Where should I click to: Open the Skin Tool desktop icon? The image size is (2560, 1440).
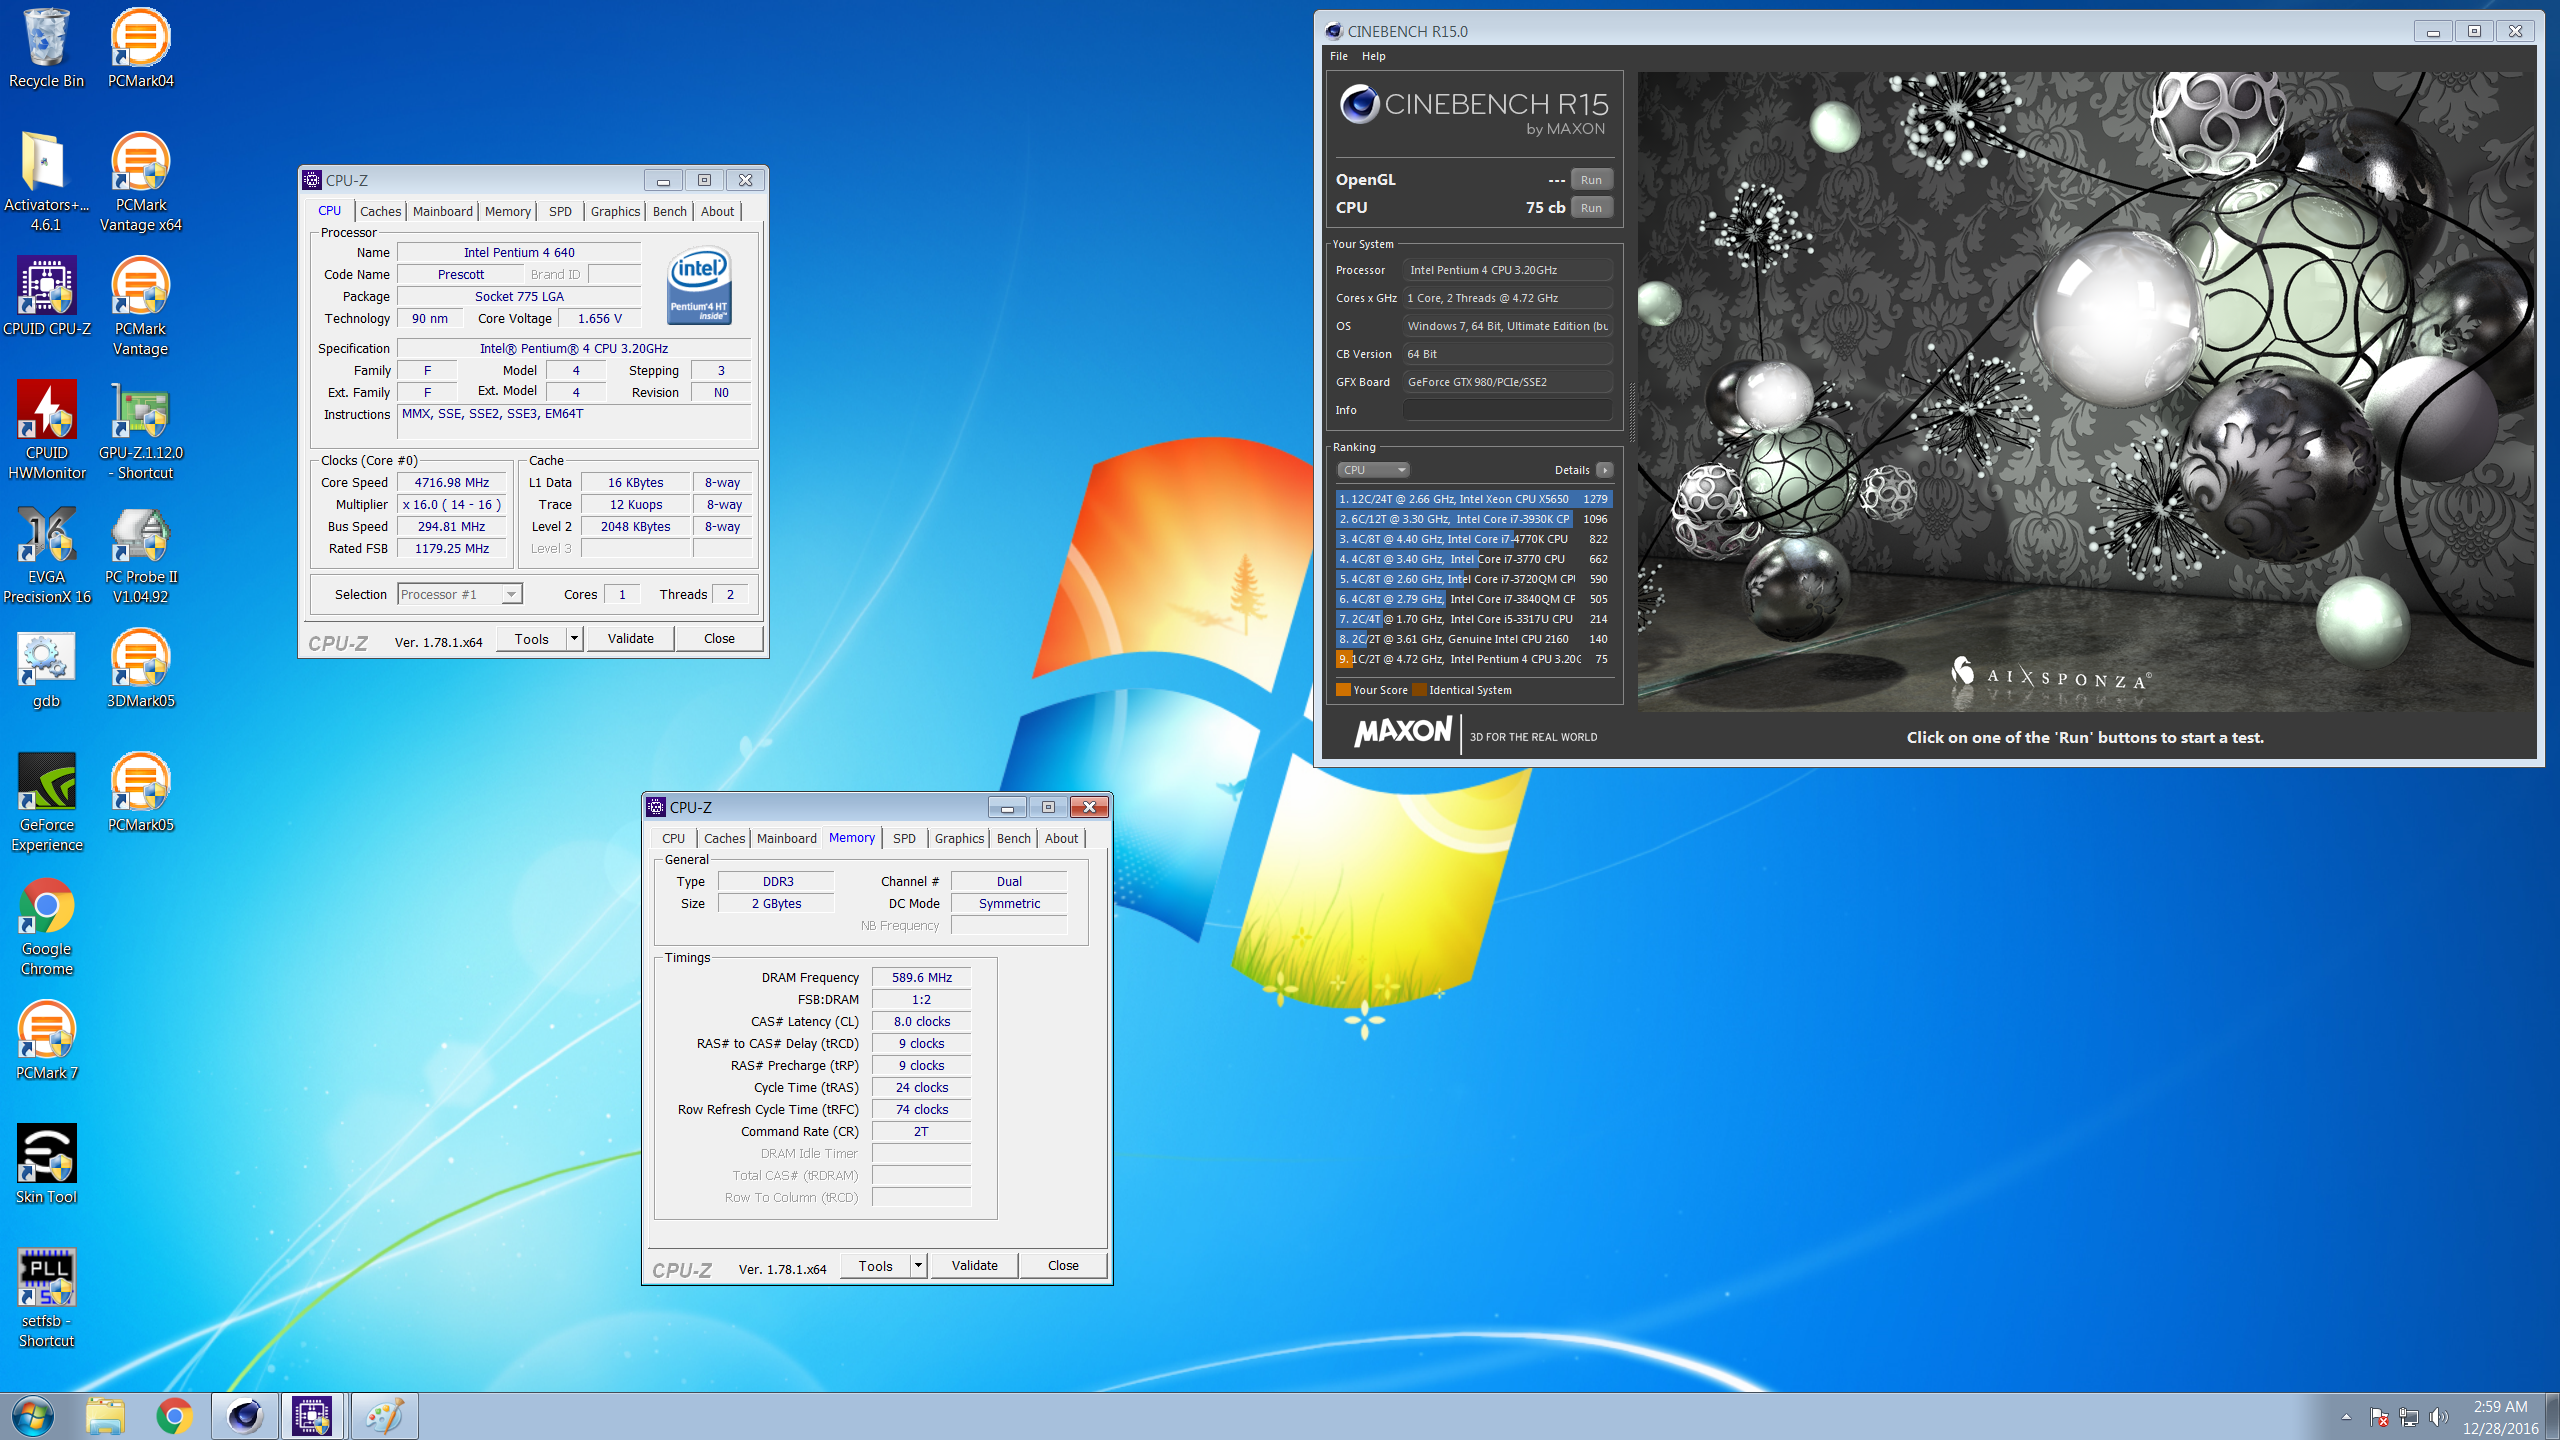click(x=46, y=1164)
